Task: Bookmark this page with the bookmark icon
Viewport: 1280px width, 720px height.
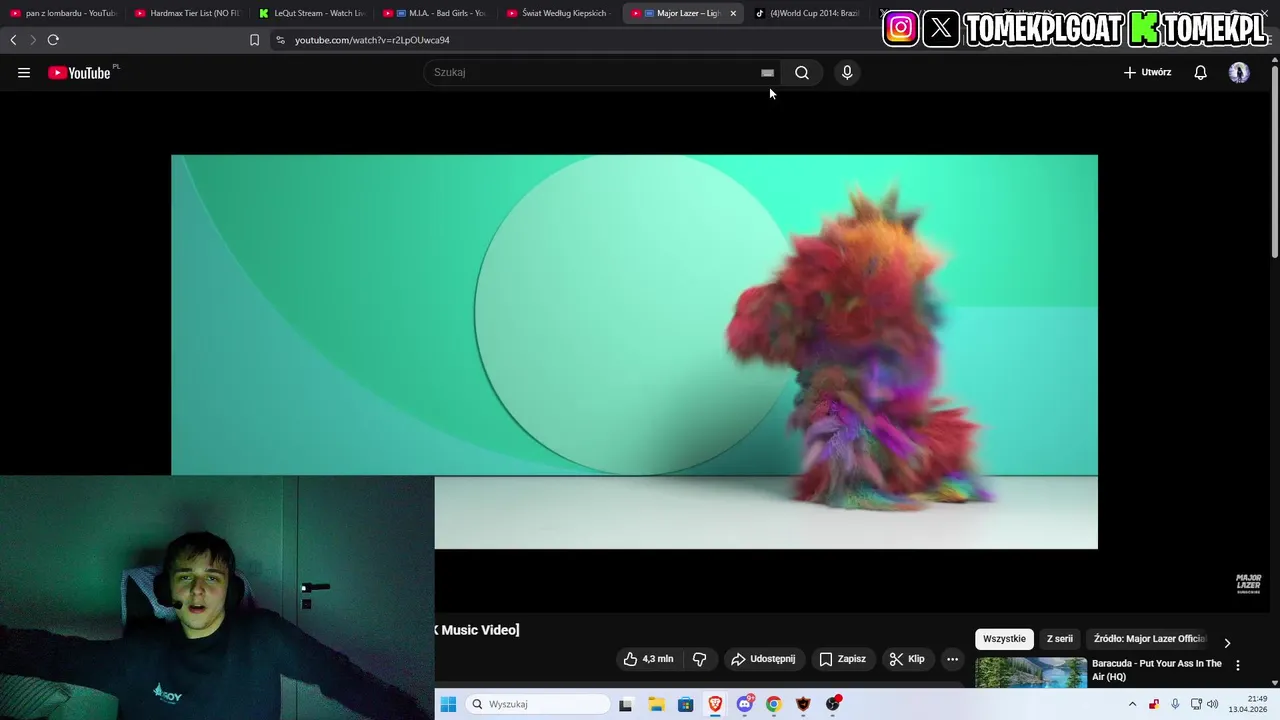Action: pyautogui.click(x=254, y=40)
